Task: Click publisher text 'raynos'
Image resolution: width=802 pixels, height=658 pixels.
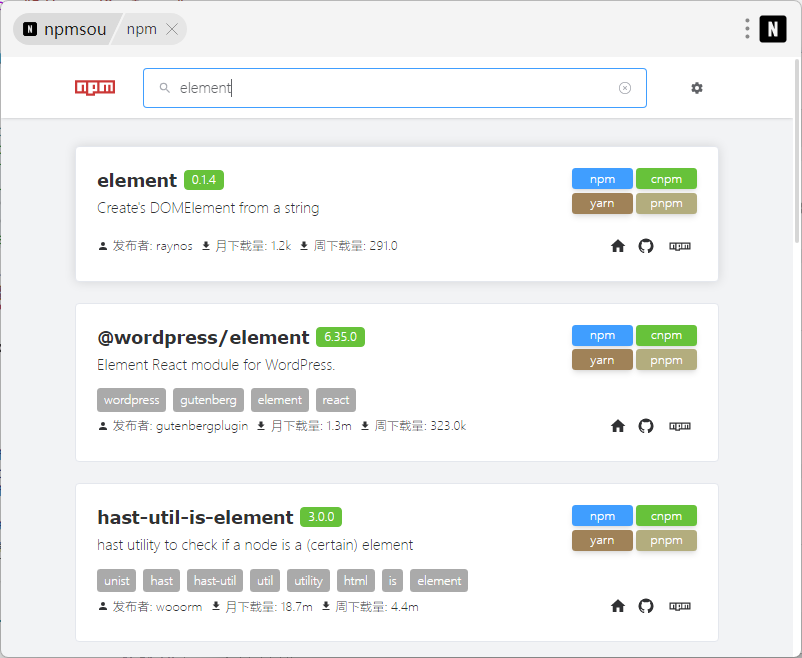Action: (x=174, y=246)
